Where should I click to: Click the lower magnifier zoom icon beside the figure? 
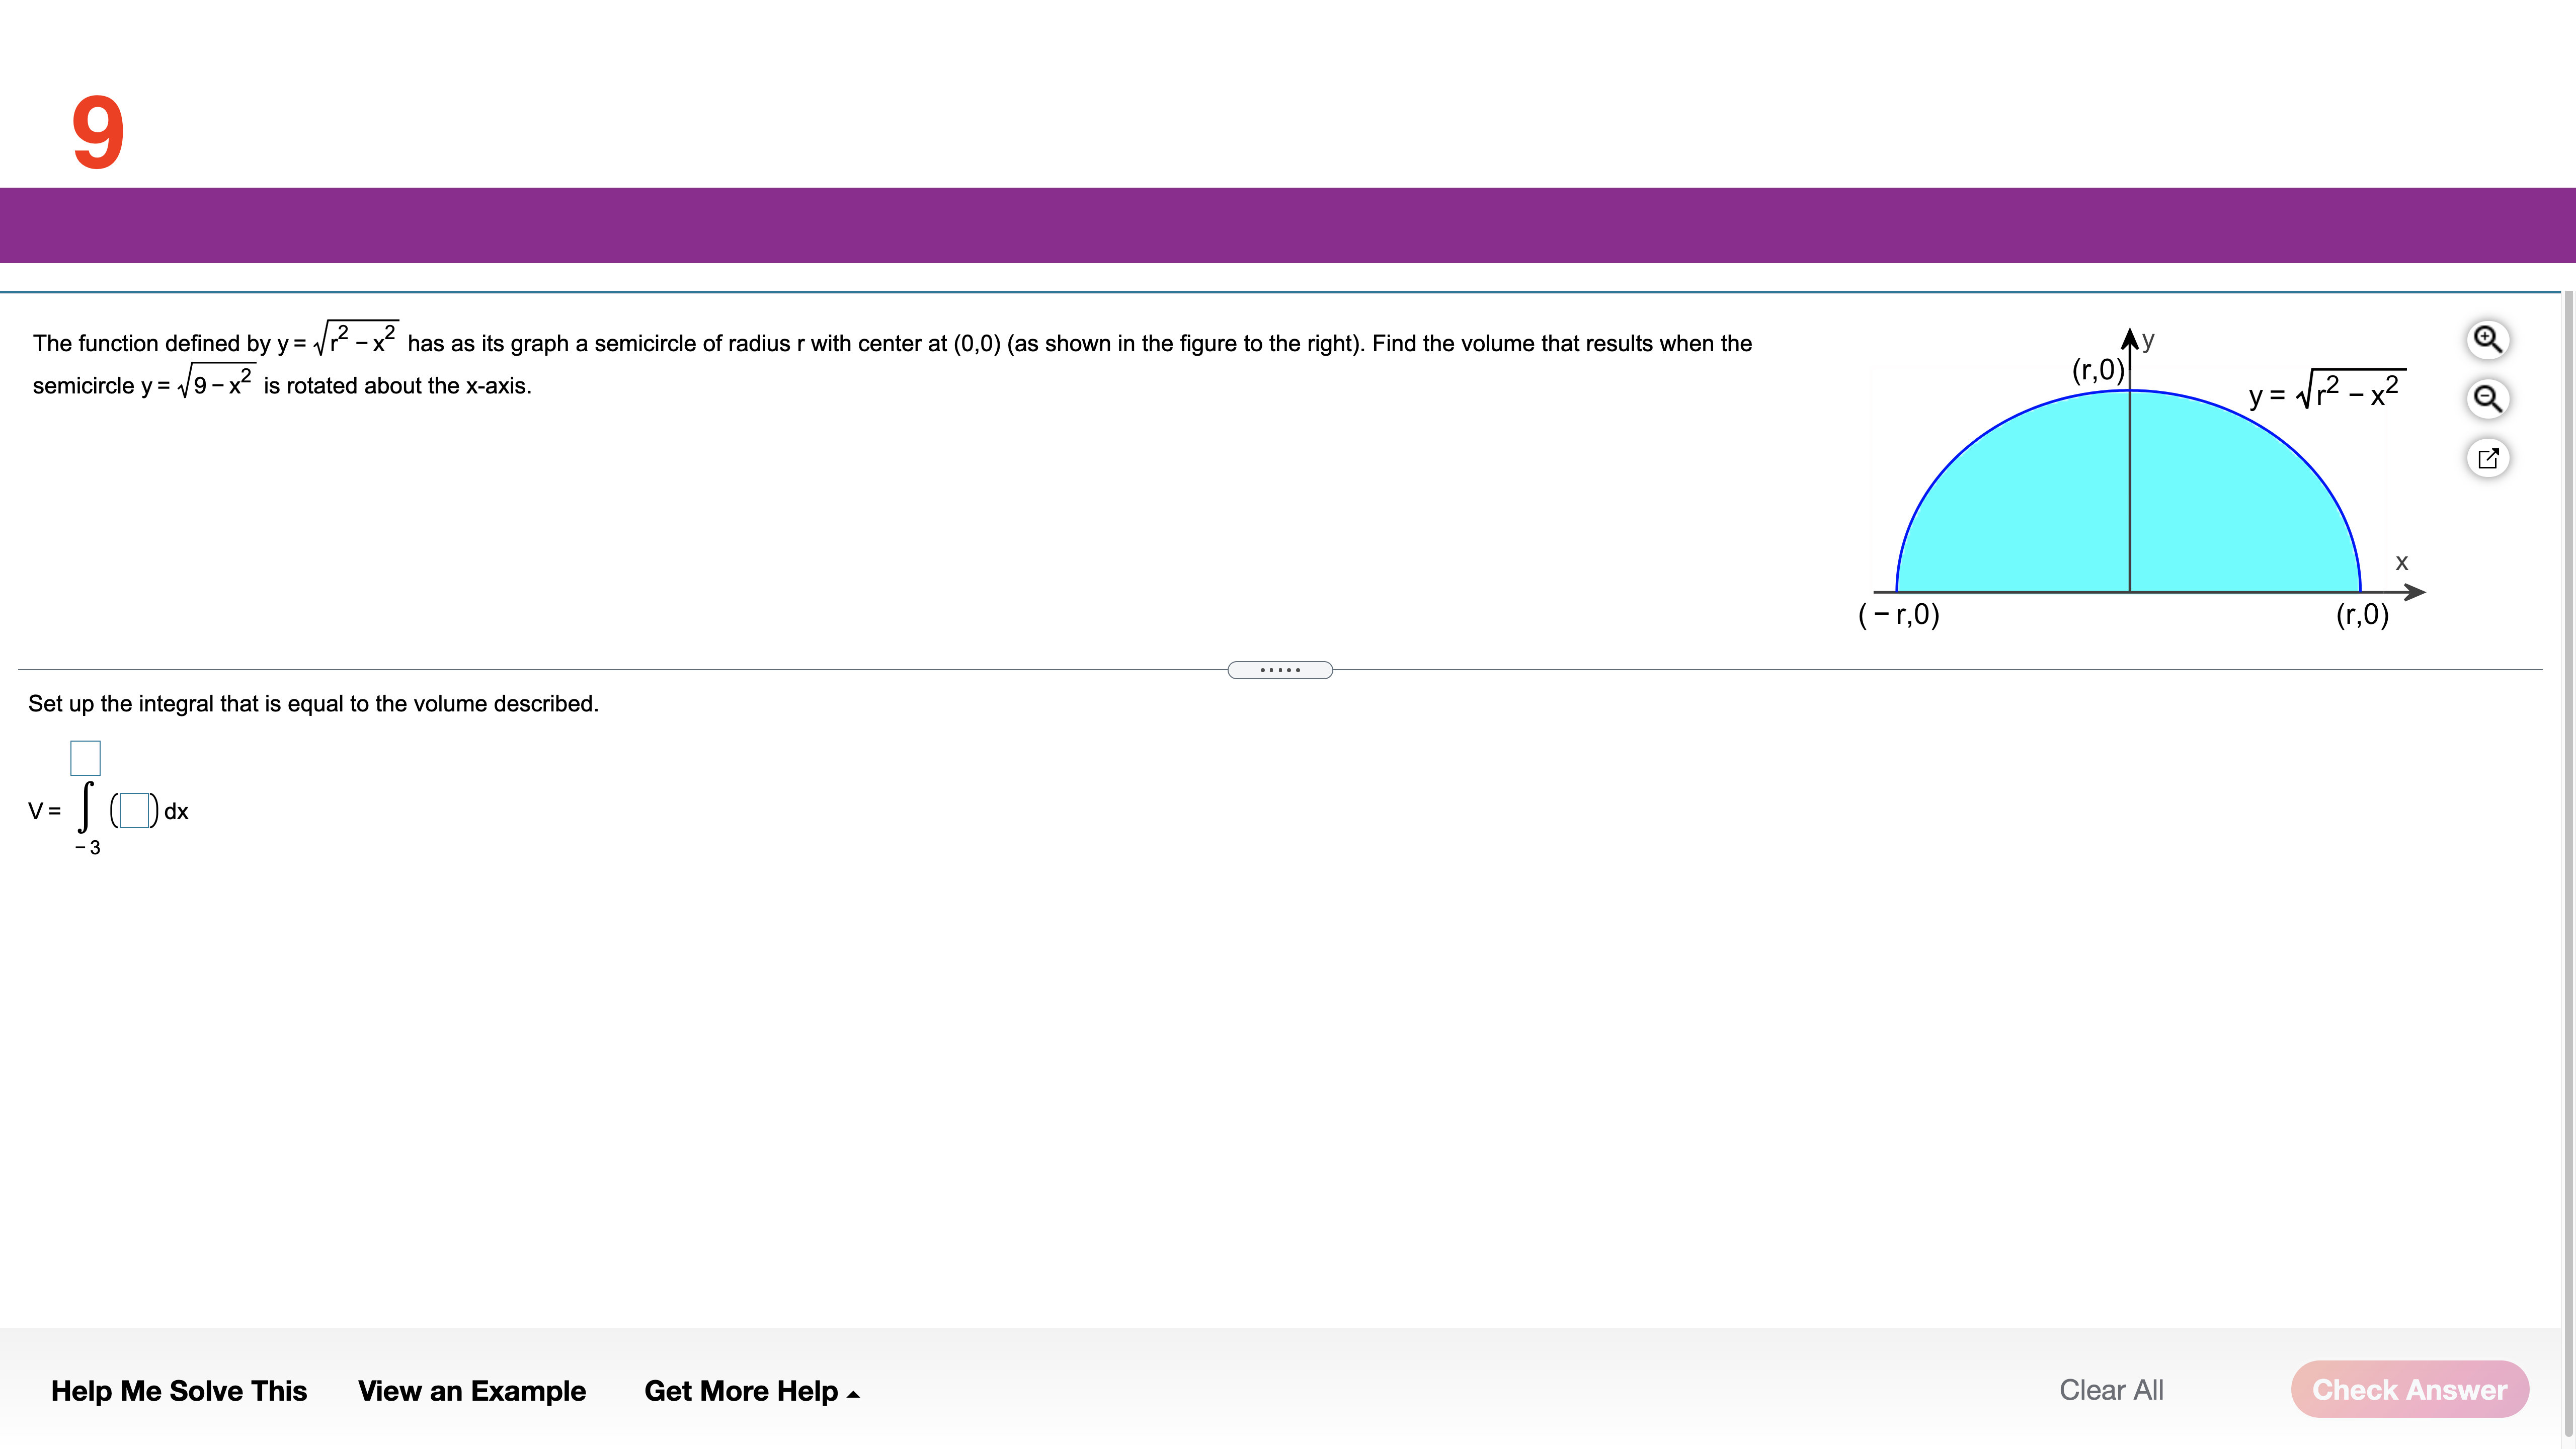click(2489, 398)
